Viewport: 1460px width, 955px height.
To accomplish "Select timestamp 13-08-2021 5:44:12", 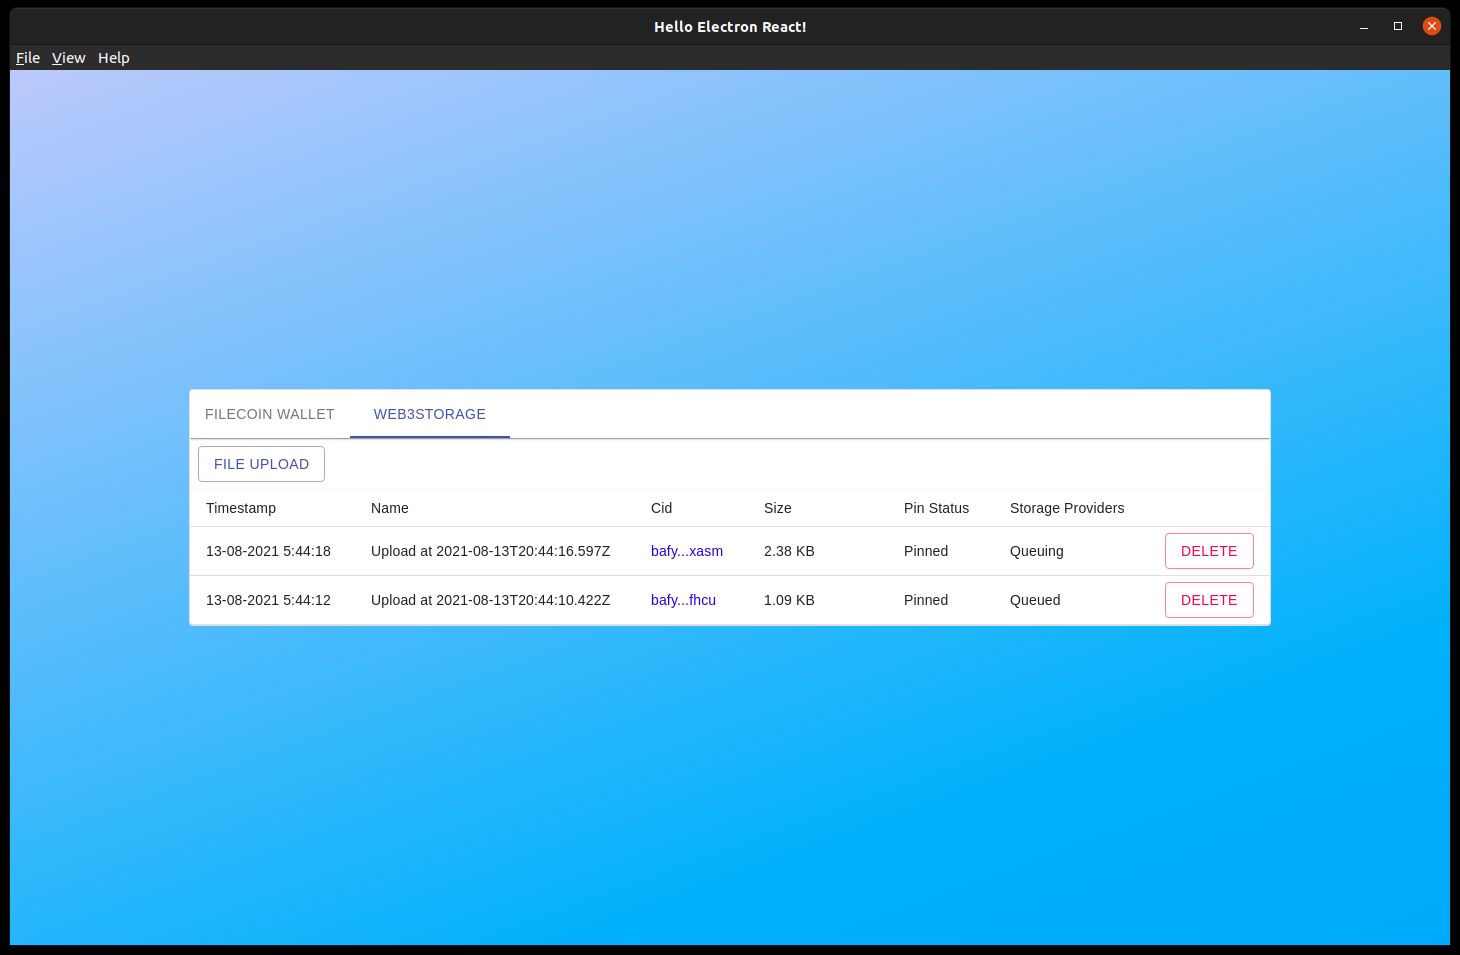I will (x=268, y=600).
